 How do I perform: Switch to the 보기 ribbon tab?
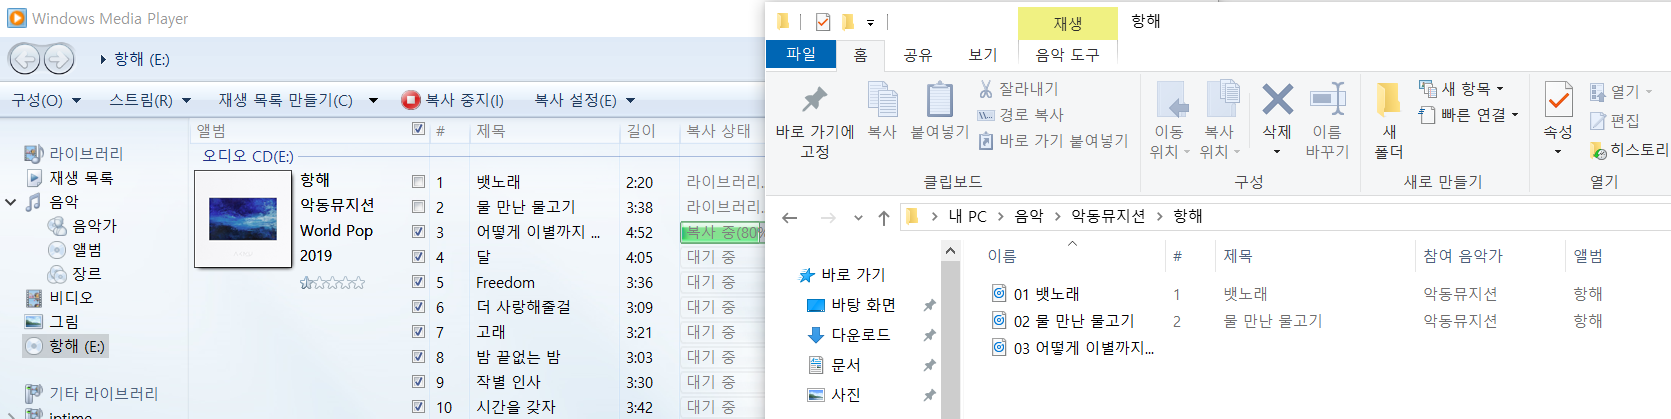[x=983, y=55]
